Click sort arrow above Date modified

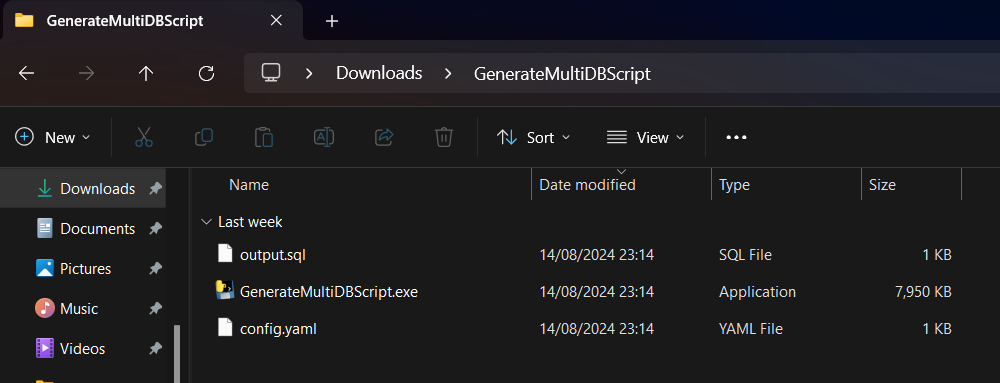(x=621, y=171)
